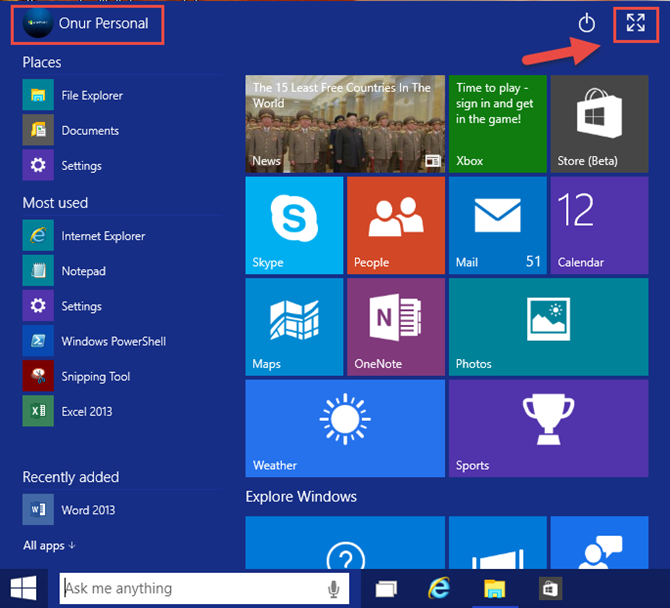
Task: Open the People tile
Action: 396,225
